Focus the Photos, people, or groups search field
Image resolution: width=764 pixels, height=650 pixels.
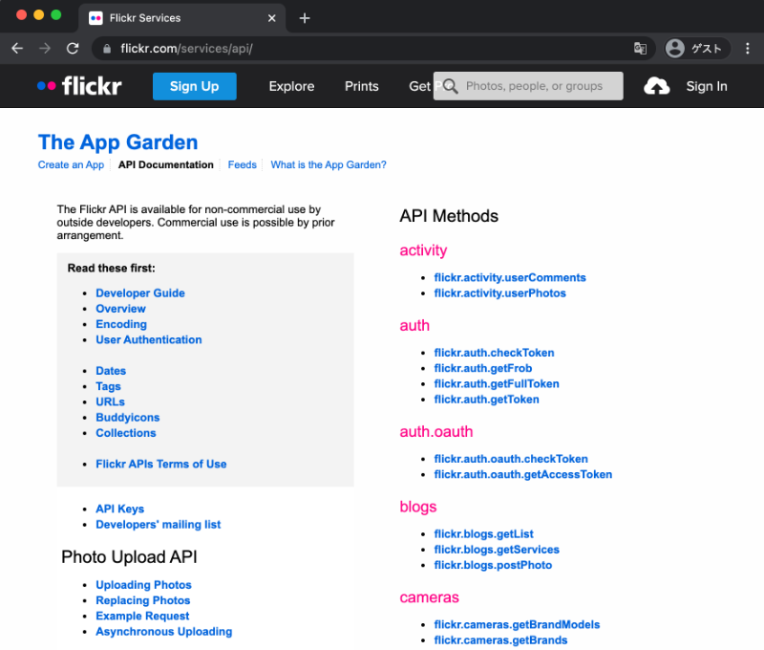(540, 86)
